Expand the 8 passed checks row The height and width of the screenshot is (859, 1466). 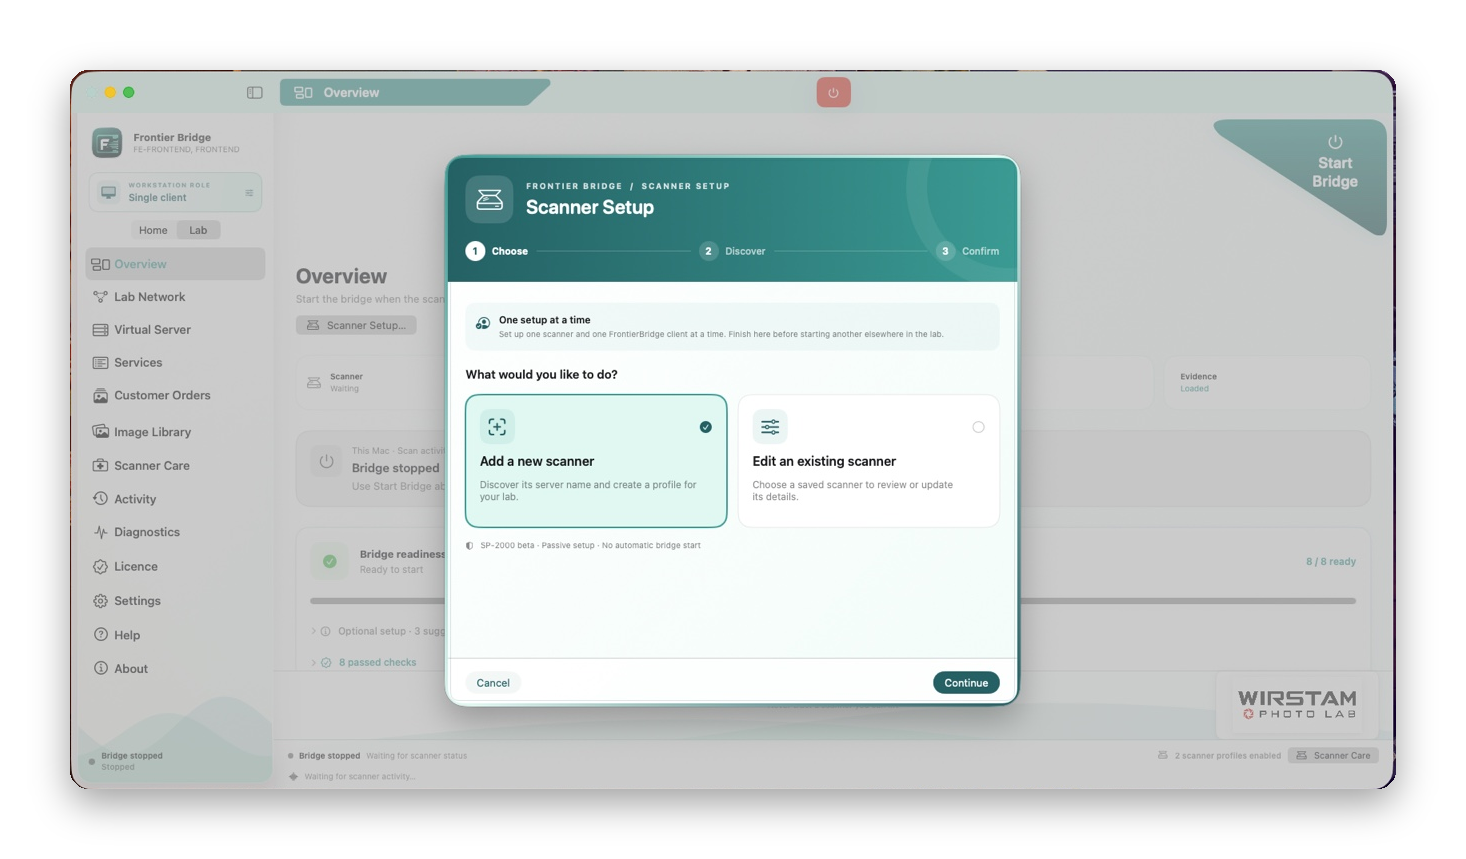364,662
